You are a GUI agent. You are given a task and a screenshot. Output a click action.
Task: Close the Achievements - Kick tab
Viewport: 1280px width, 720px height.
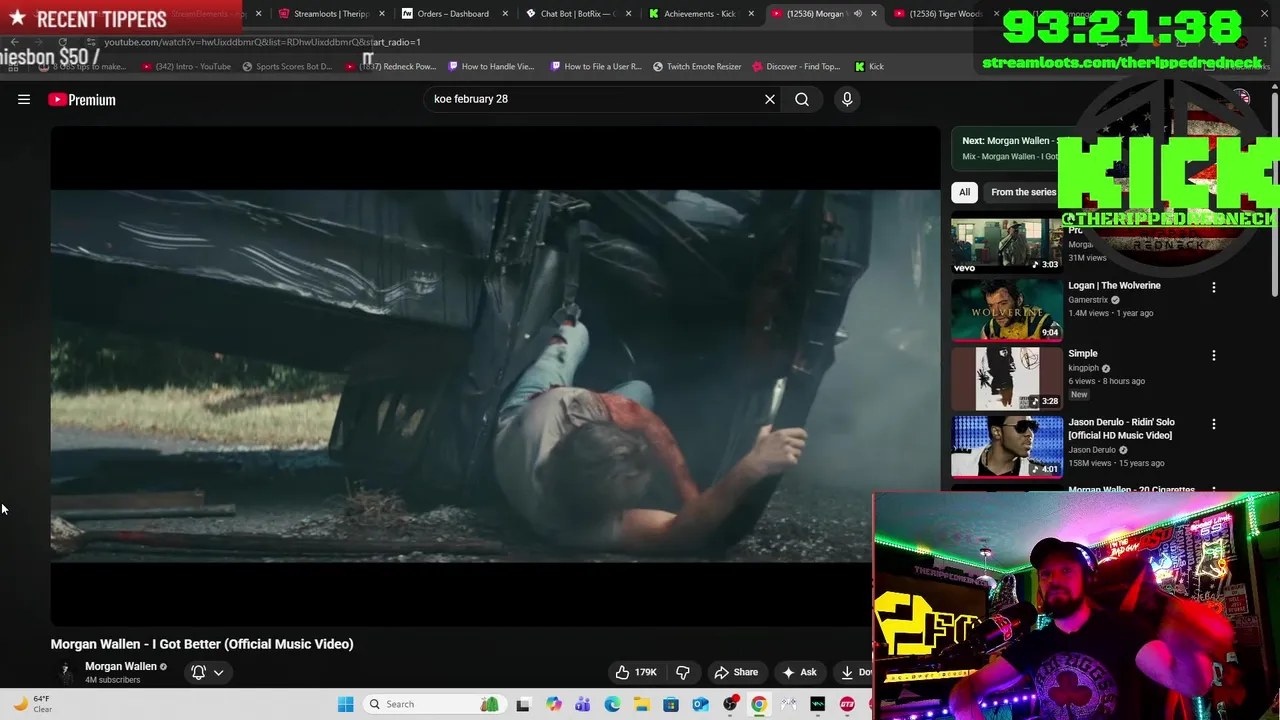pos(752,14)
